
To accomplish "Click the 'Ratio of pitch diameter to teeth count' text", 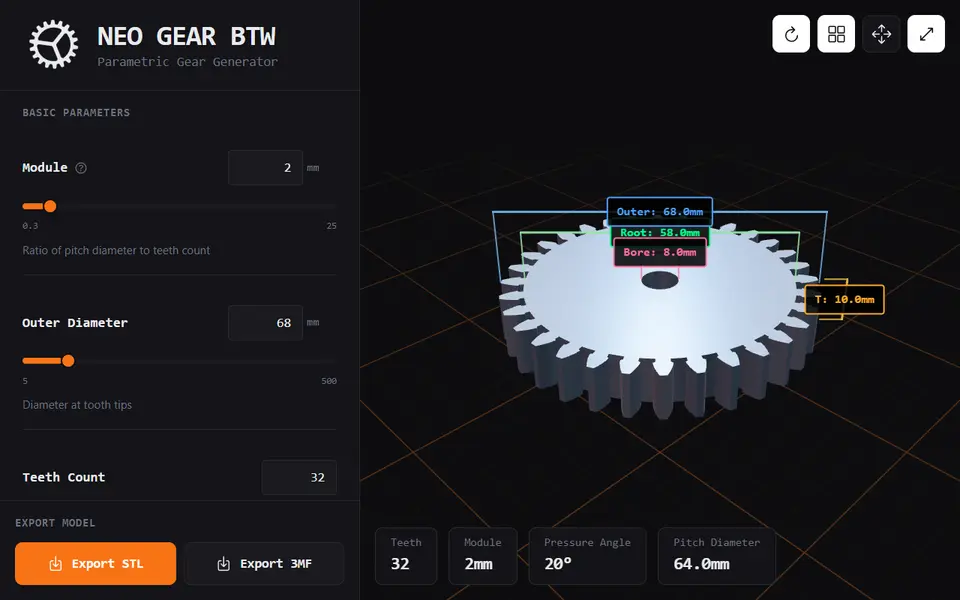I will (116, 250).
